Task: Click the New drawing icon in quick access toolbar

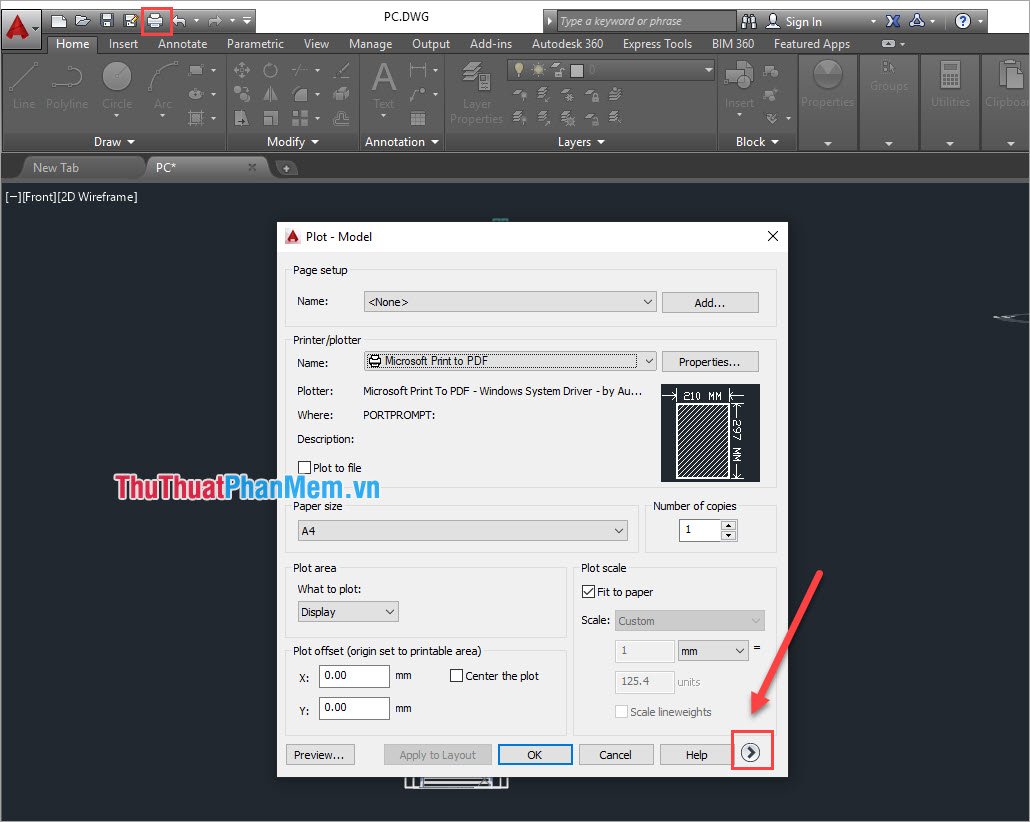Action: 59,21
